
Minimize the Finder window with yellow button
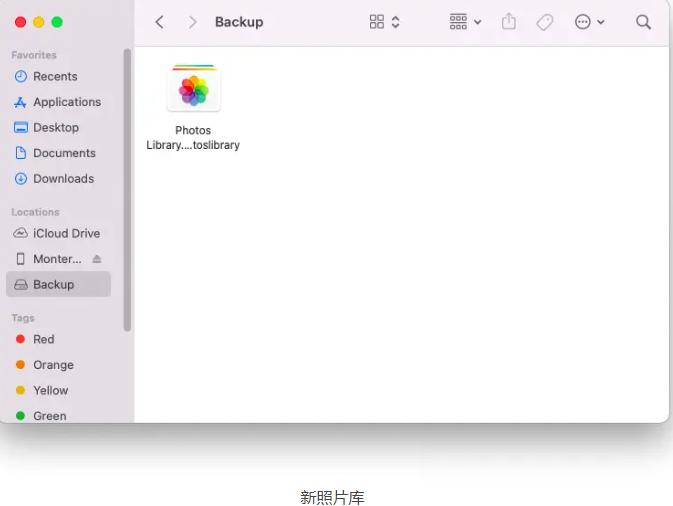click(x=39, y=22)
